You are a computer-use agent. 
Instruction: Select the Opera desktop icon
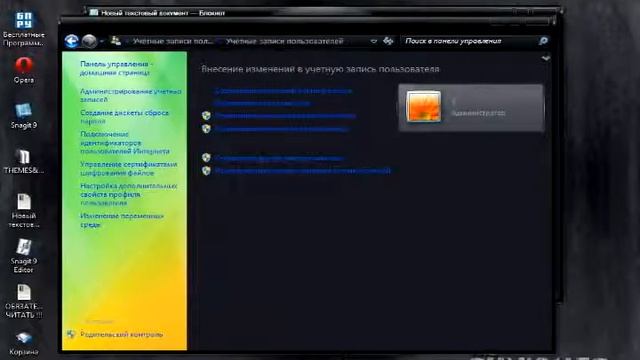tap(24, 70)
